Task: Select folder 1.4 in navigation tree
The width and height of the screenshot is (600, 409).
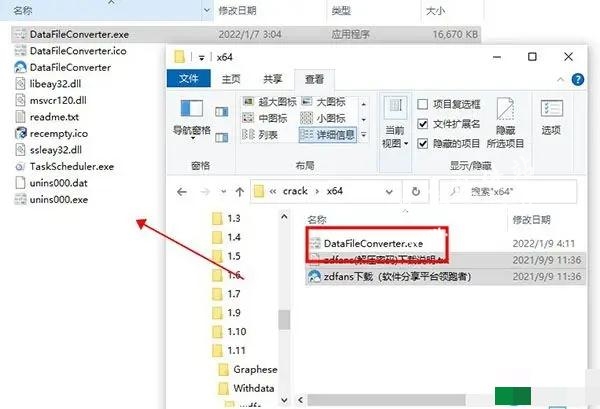Action: pos(227,237)
